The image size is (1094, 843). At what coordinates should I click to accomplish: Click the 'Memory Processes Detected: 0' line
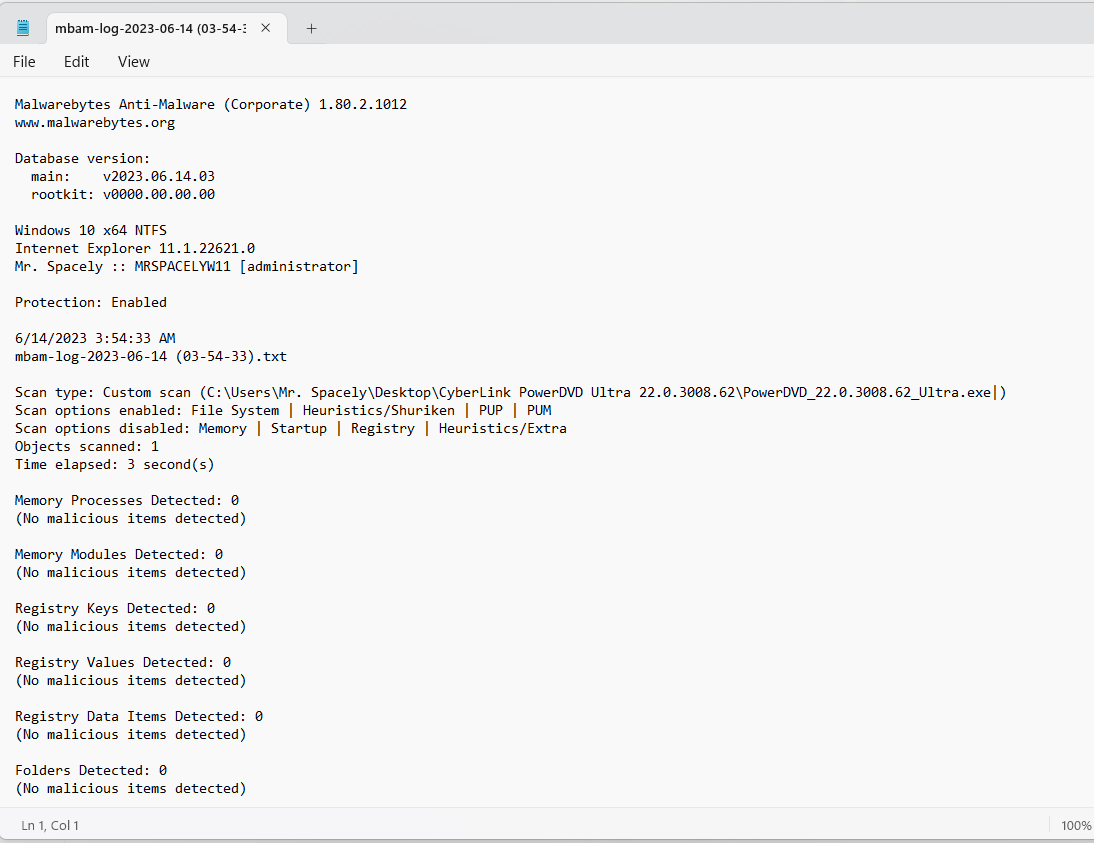tap(127, 500)
